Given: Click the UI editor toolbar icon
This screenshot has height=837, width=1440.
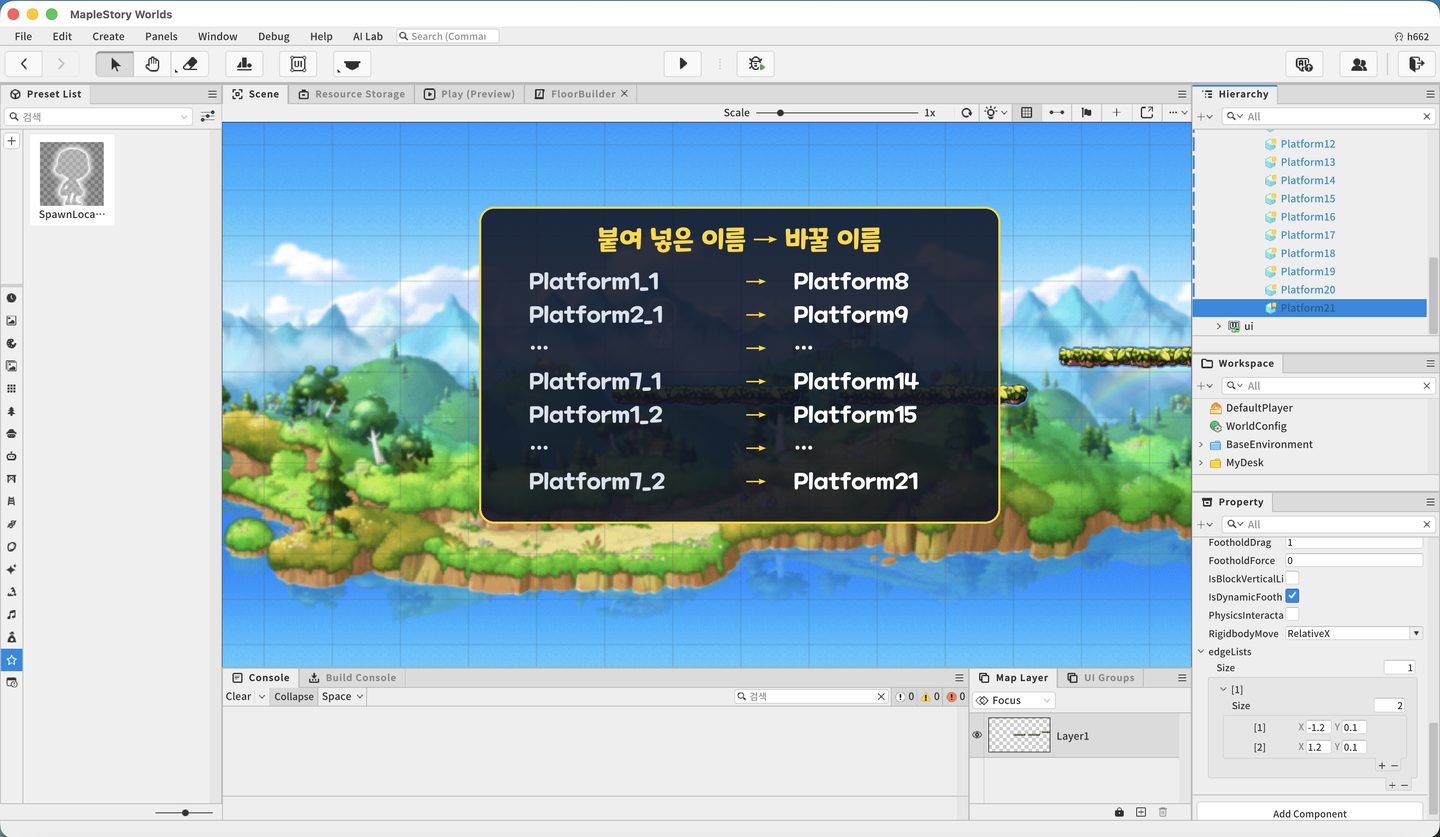Looking at the screenshot, I should [x=297, y=64].
